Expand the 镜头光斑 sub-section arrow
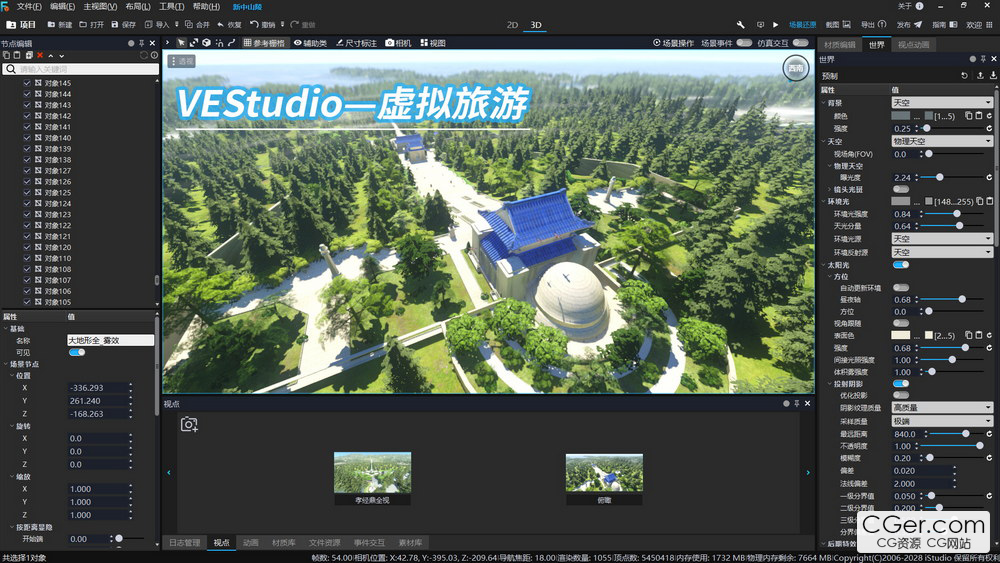 point(829,189)
